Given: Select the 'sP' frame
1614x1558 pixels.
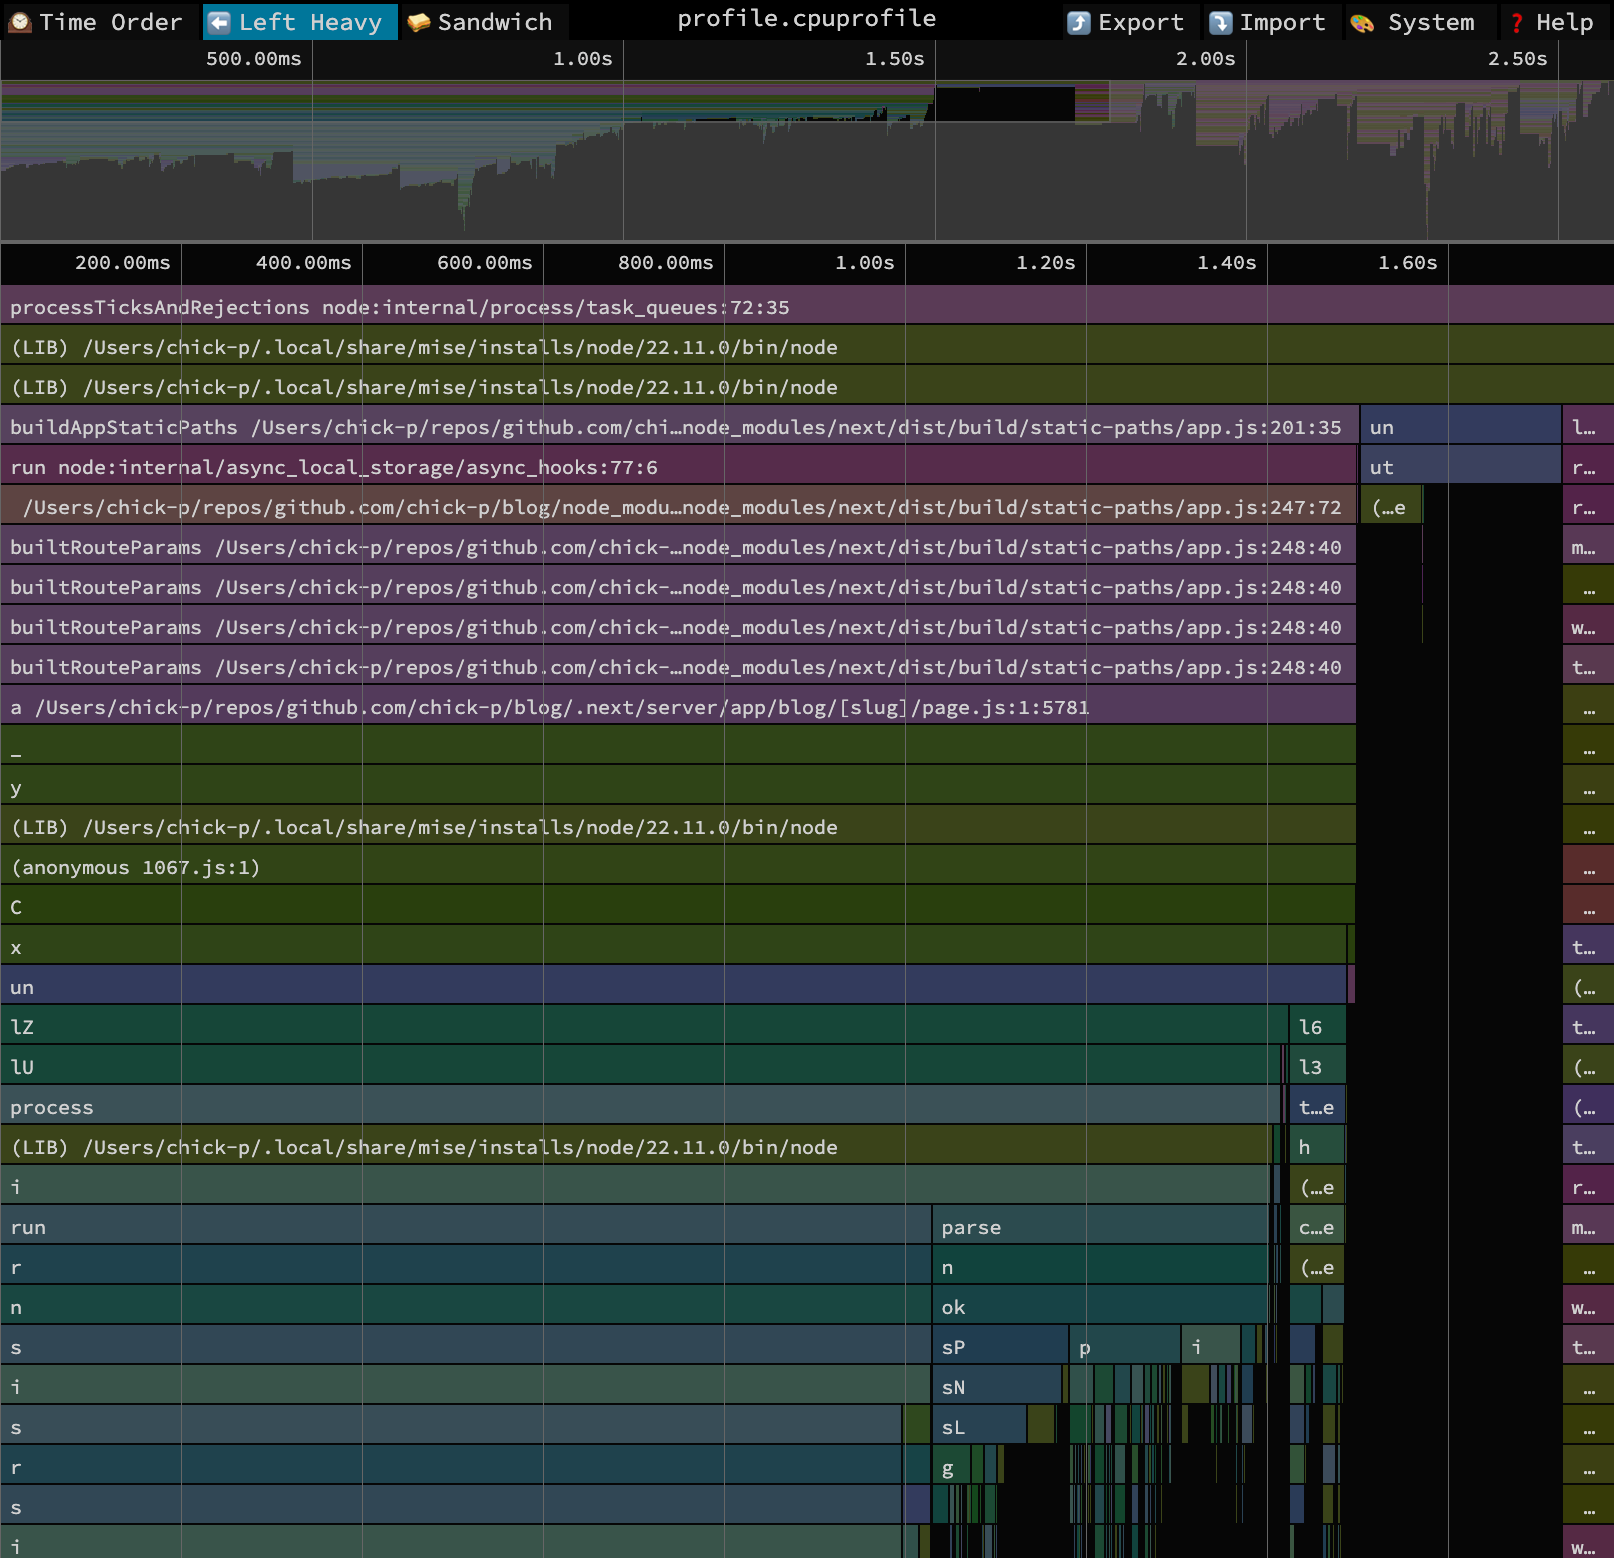Looking at the screenshot, I should coord(1000,1345).
